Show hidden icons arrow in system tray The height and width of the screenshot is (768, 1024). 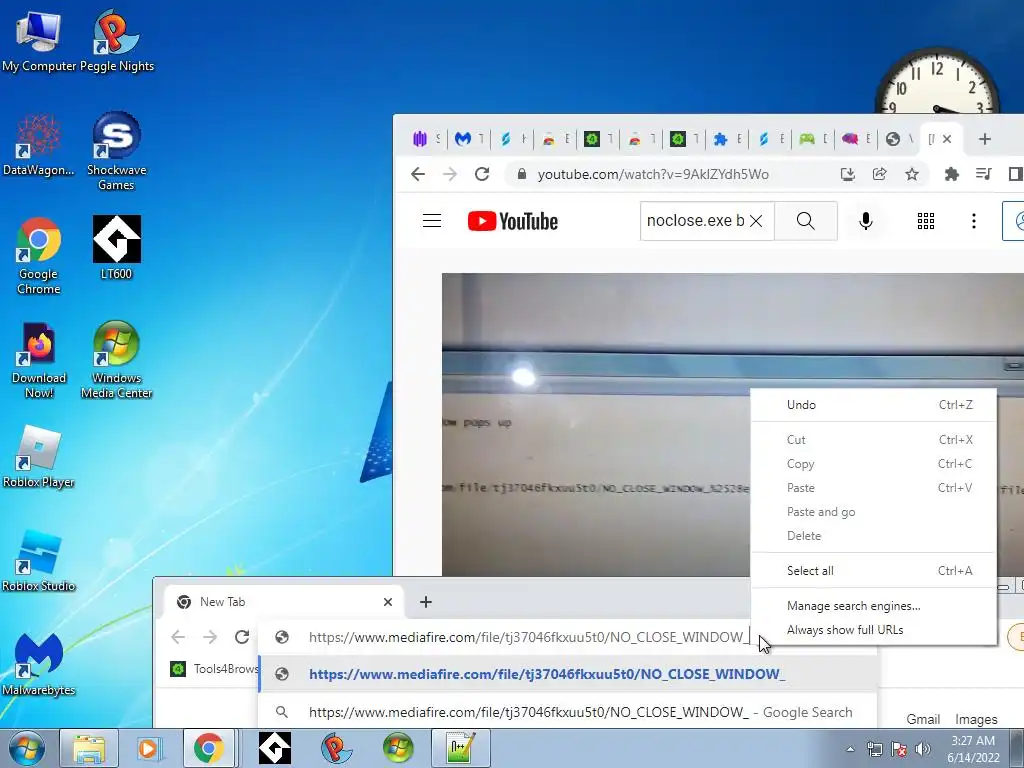pos(850,749)
